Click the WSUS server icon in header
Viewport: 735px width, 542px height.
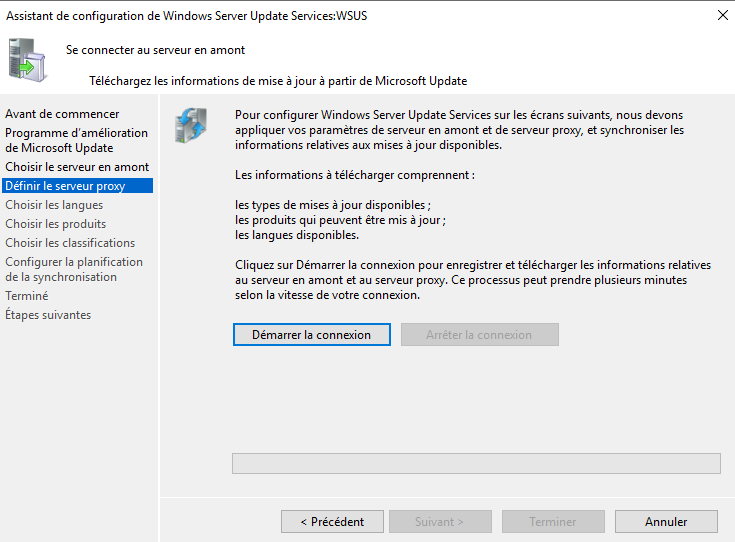click(27, 60)
